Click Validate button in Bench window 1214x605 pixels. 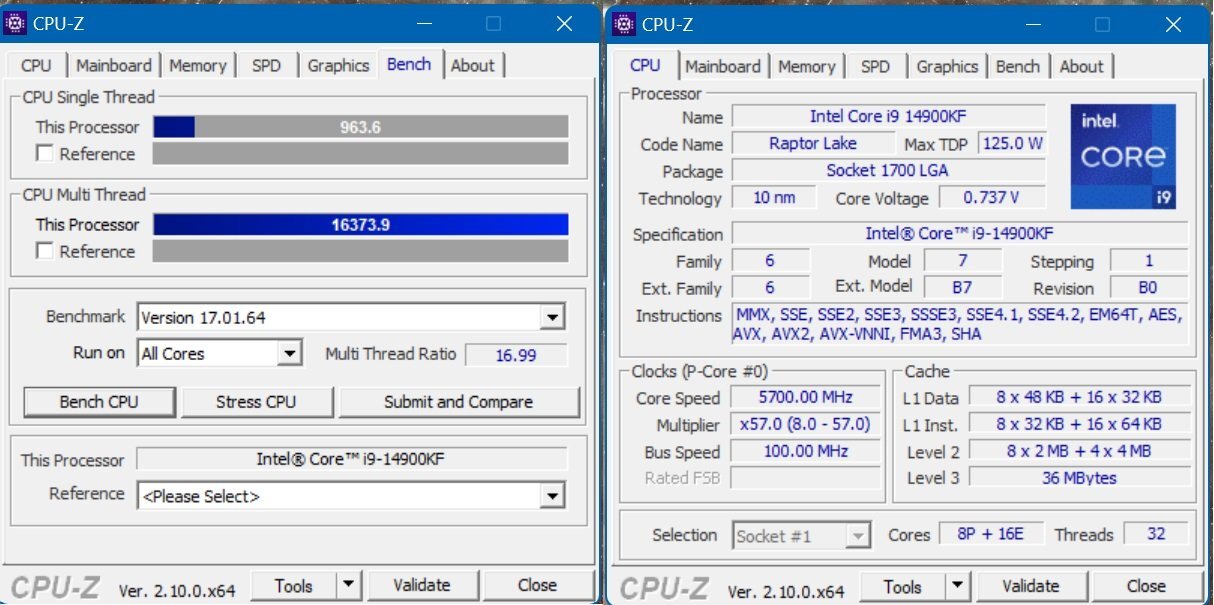tap(422, 585)
